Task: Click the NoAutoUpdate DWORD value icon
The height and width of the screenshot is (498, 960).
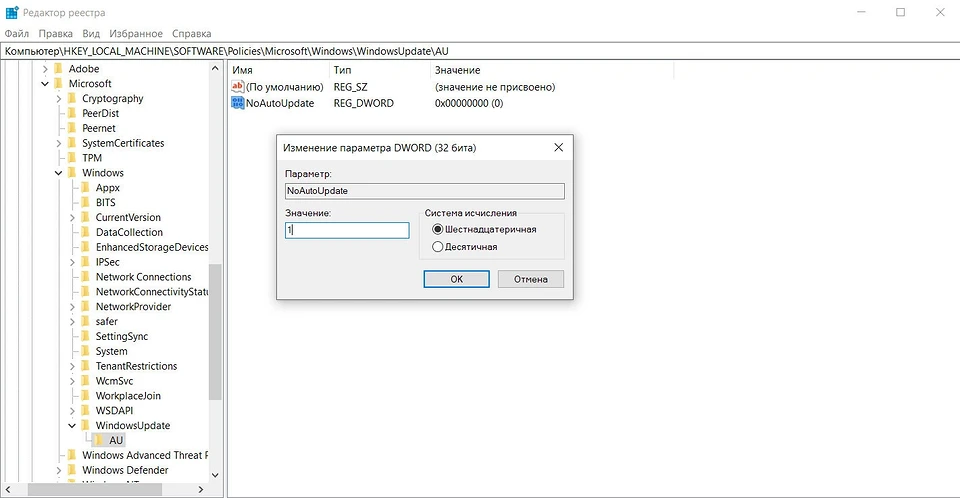Action: click(238, 103)
